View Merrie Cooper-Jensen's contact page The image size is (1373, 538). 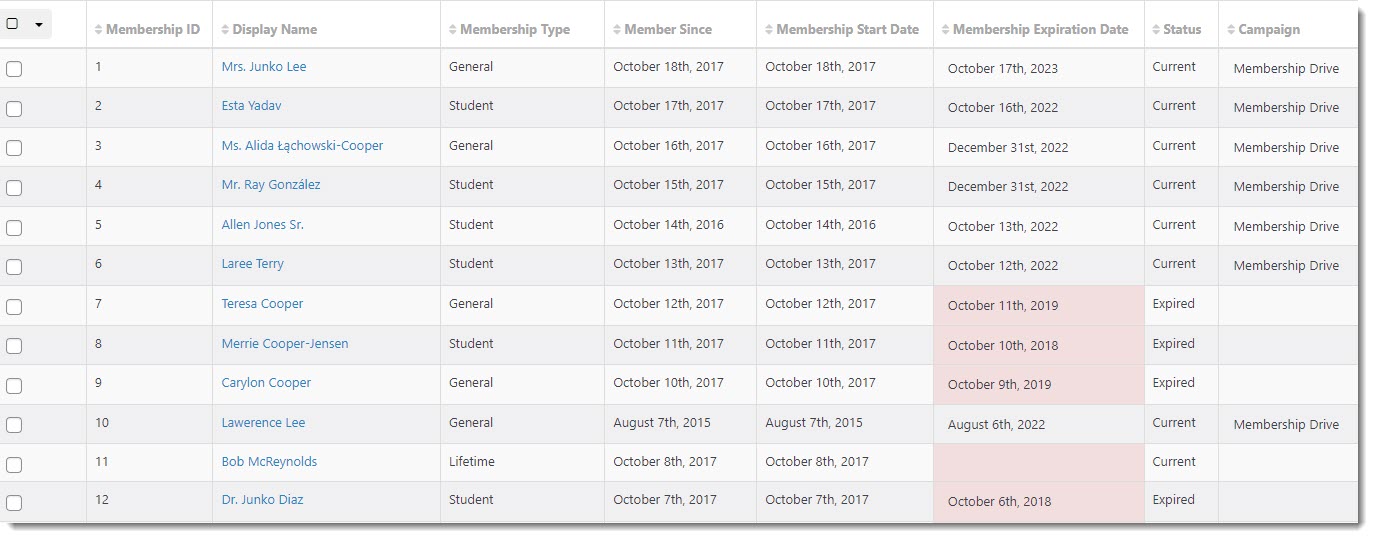pyautogui.click(x=285, y=344)
